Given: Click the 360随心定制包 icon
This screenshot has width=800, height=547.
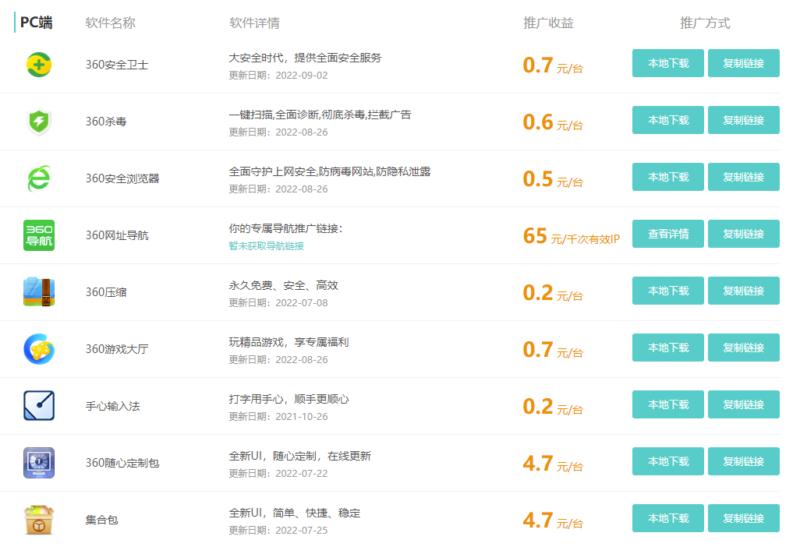Looking at the screenshot, I should (x=39, y=463).
